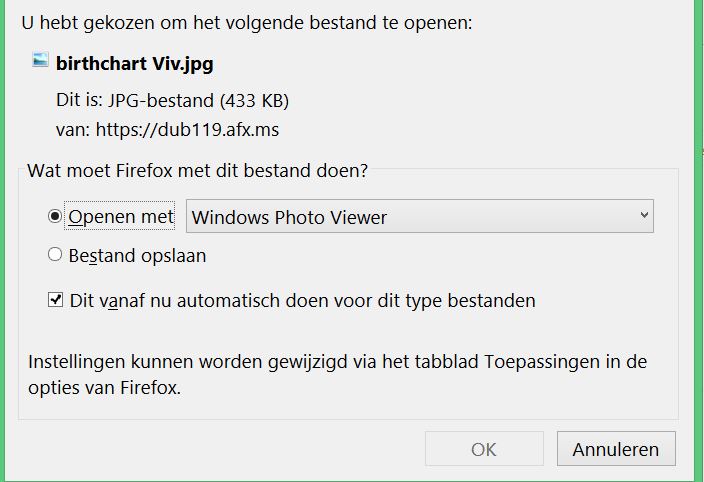
Task: Choose the "Bestand opslaan" radio button
Action: 55,254
